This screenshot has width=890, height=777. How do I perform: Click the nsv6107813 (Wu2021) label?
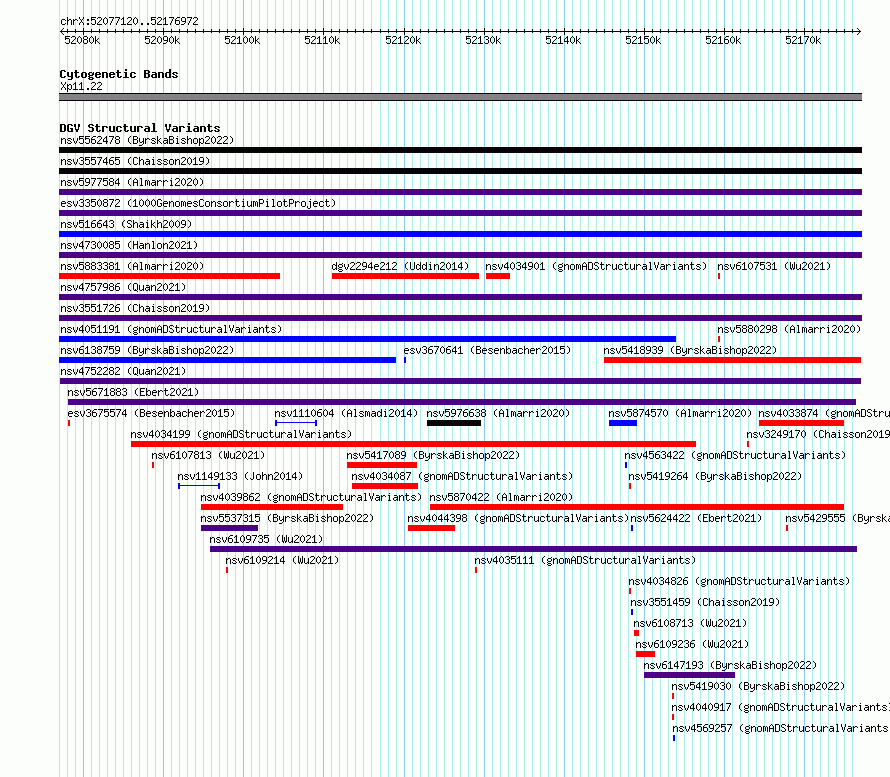tap(208, 455)
